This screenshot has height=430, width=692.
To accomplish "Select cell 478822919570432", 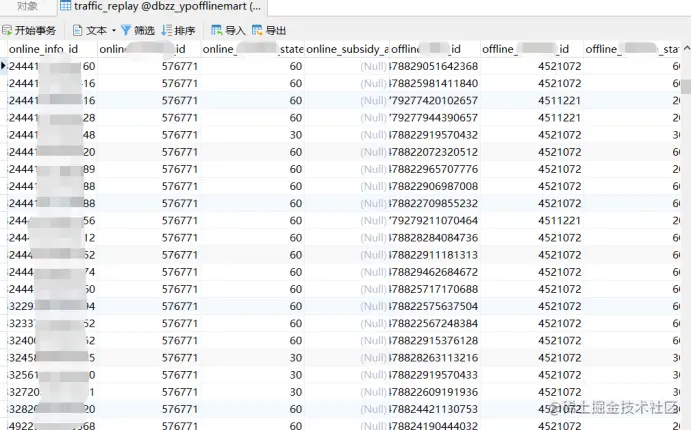I will (434, 135).
